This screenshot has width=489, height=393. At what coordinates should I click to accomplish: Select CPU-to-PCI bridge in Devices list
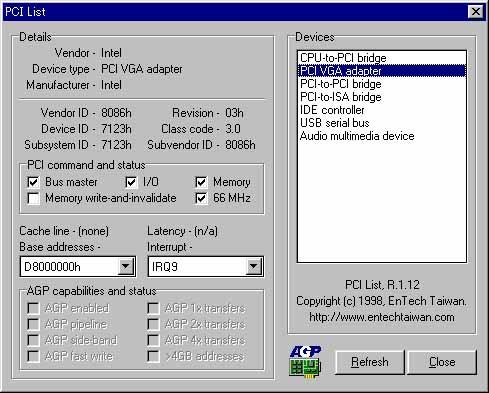coord(382,58)
